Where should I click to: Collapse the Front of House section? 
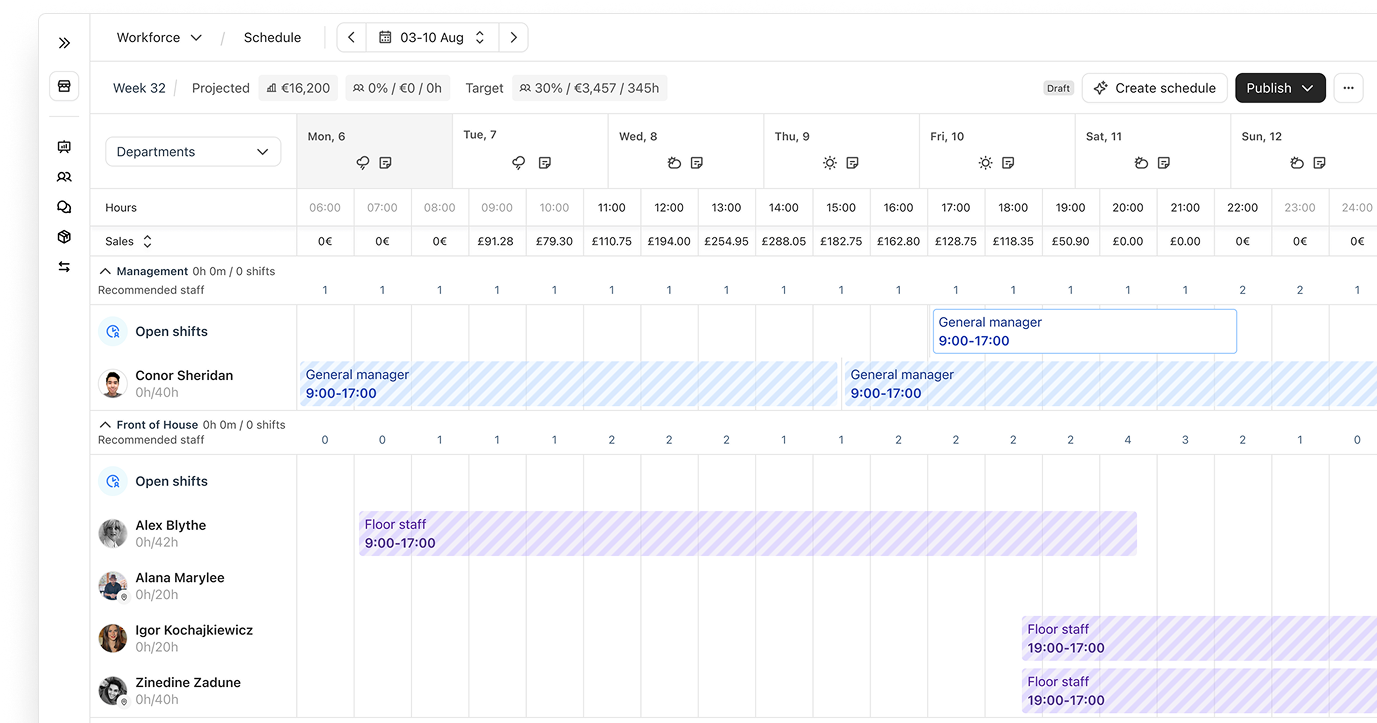(x=105, y=425)
